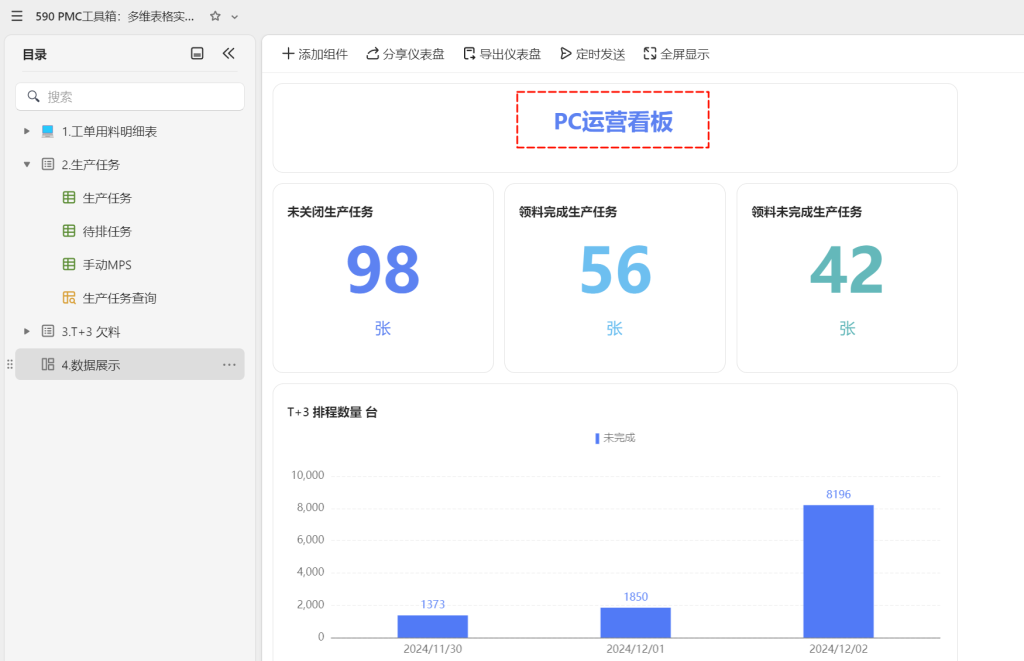The image size is (1024, 661).
Task: Click the 领料未完成生产任务 card value 42
Action: coord(847,269)
